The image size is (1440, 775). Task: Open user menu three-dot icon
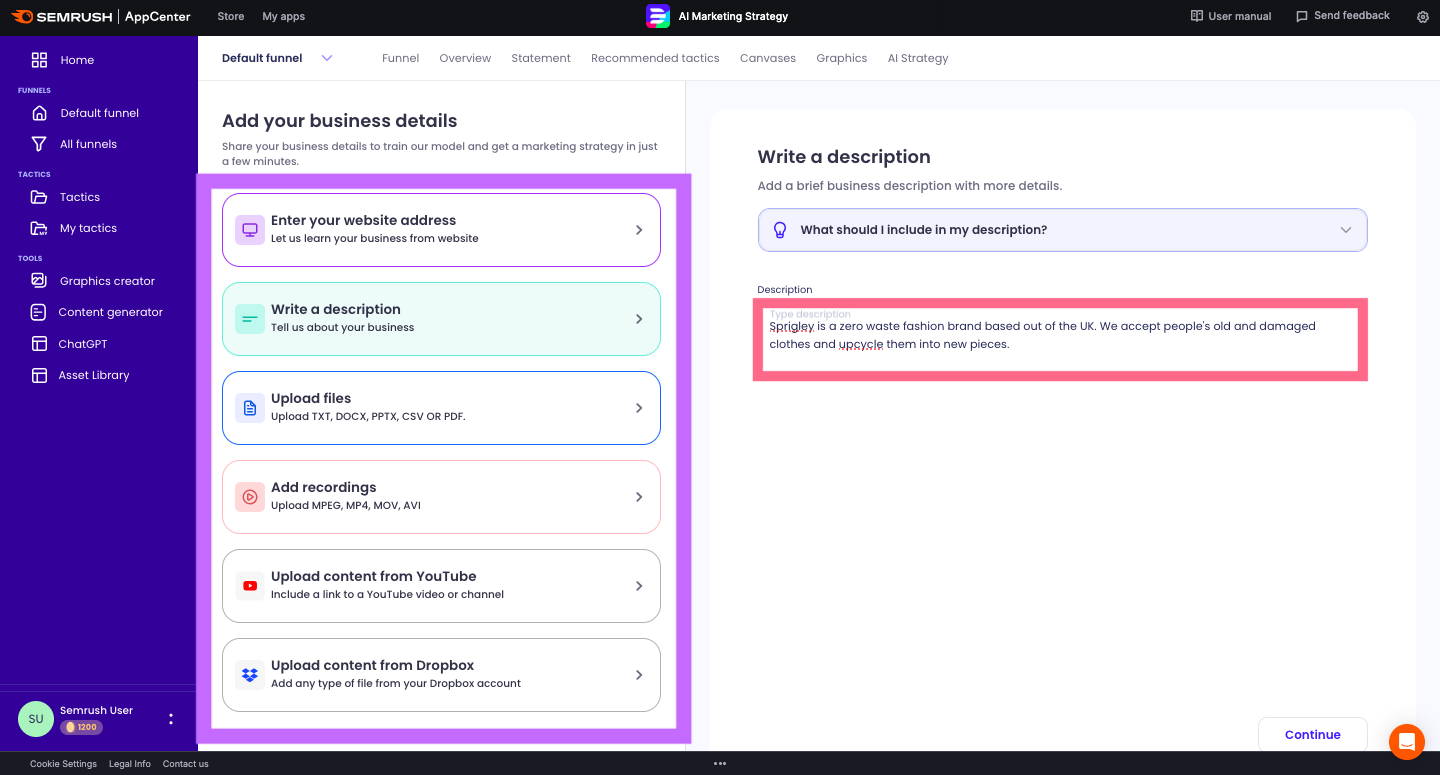171,719
